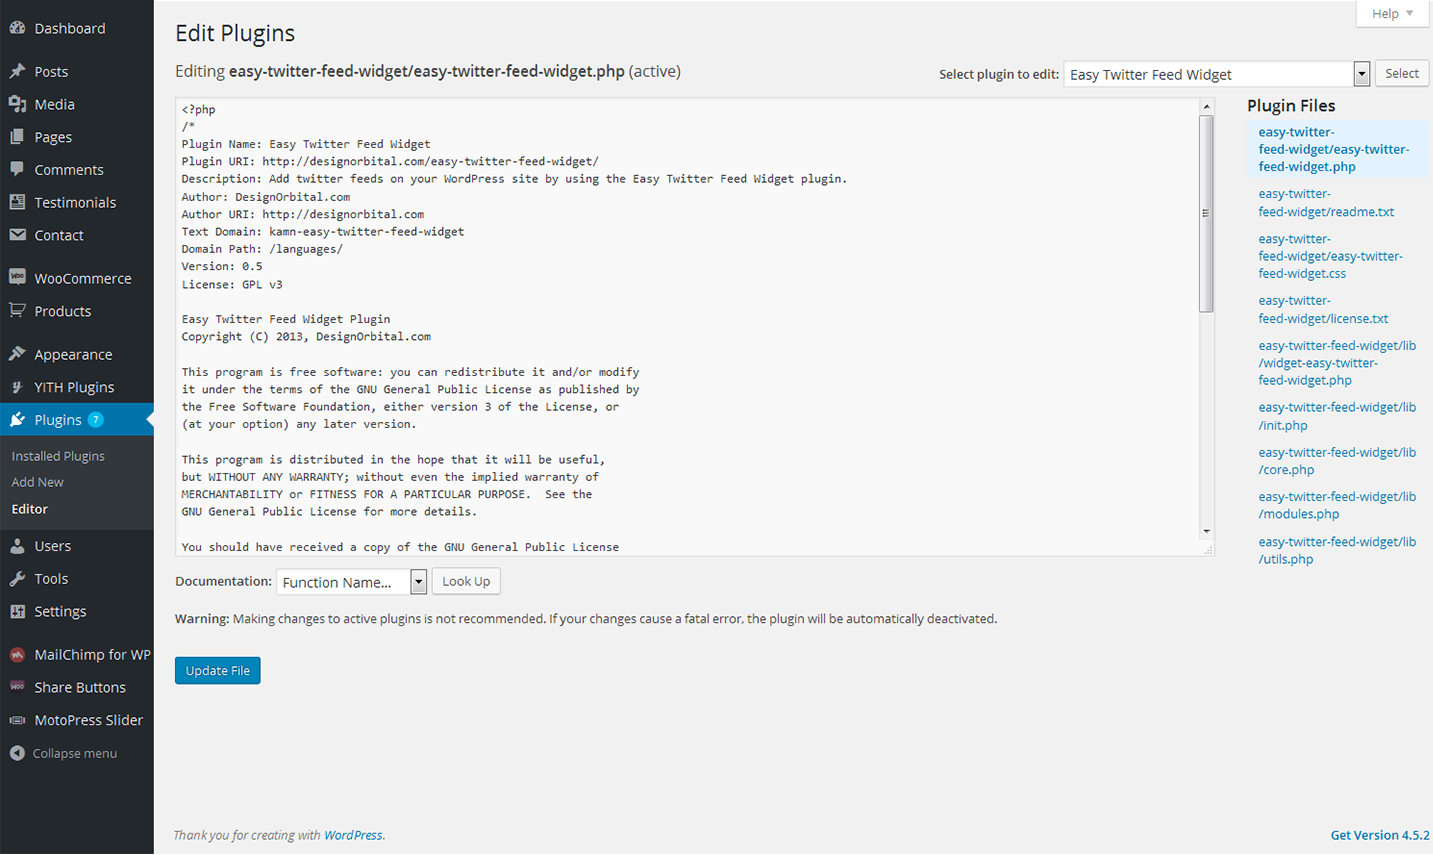1433x855 pixels.
Task: Open Media library via its icon
Action: pyautogui.click(x=17, y=104)
